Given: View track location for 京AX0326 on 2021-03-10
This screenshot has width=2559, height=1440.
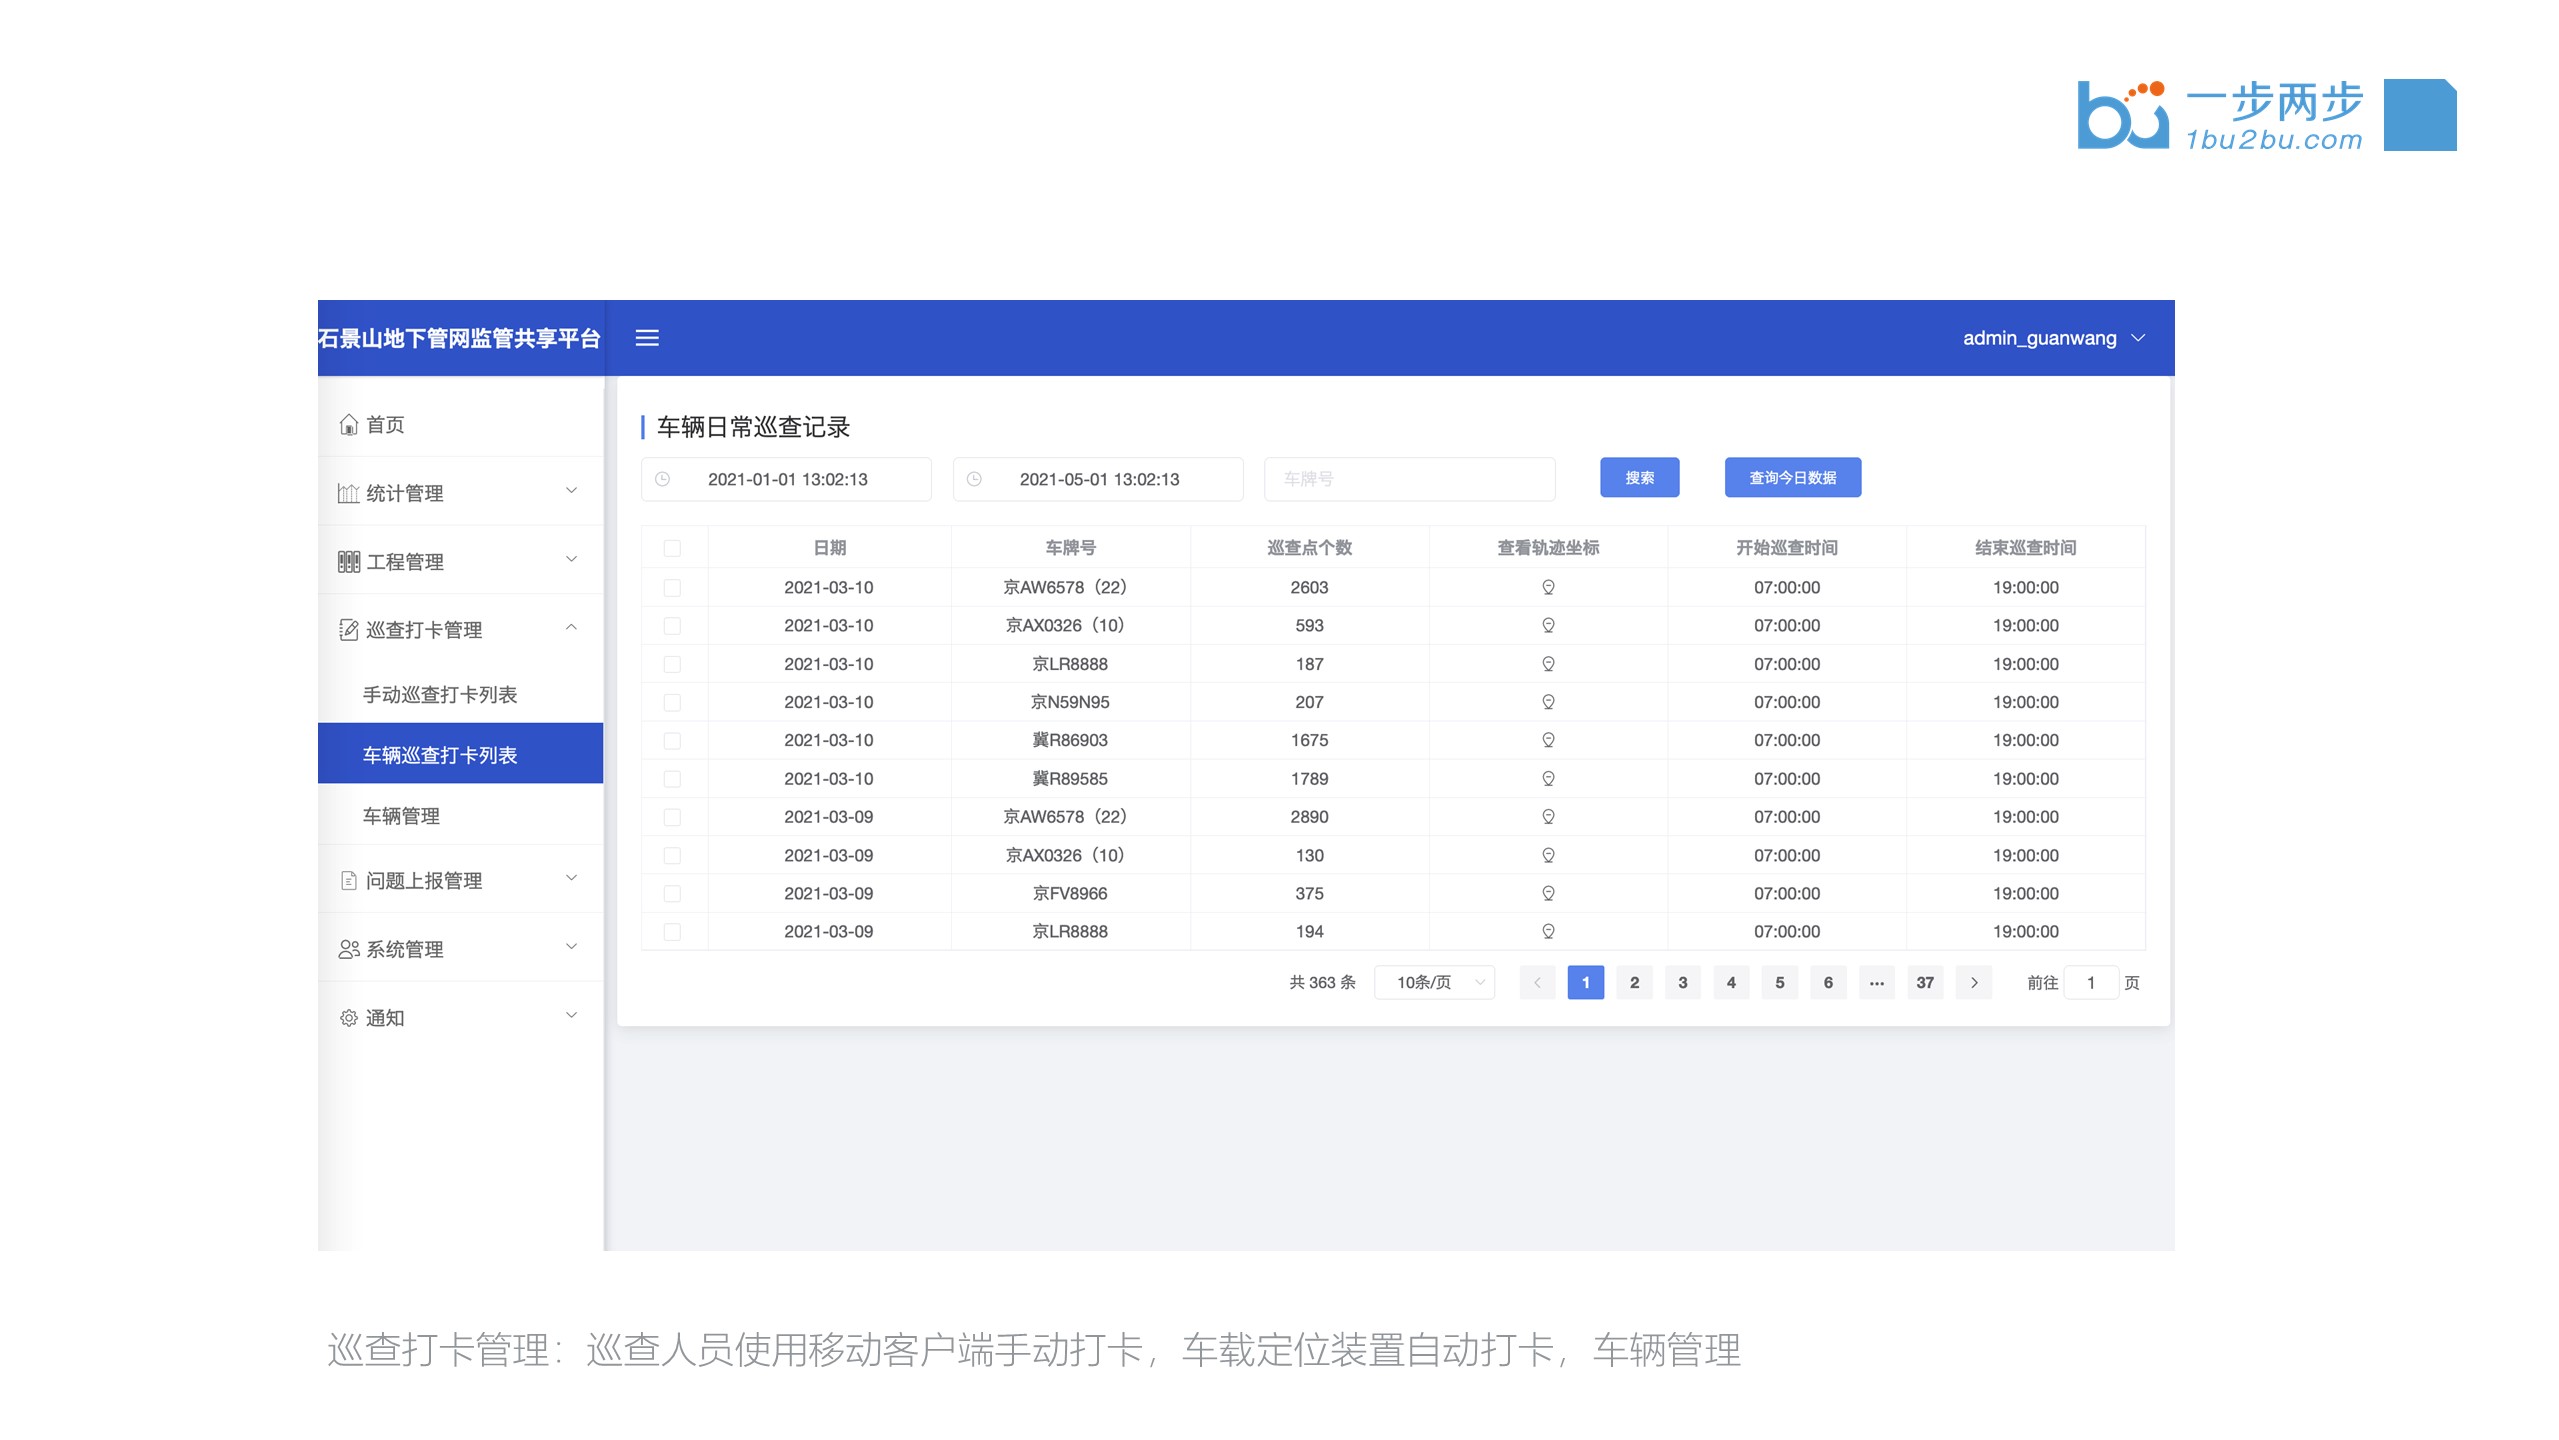Looking at the screenshot, I should pyautogui.click(x=1548, y=625).
